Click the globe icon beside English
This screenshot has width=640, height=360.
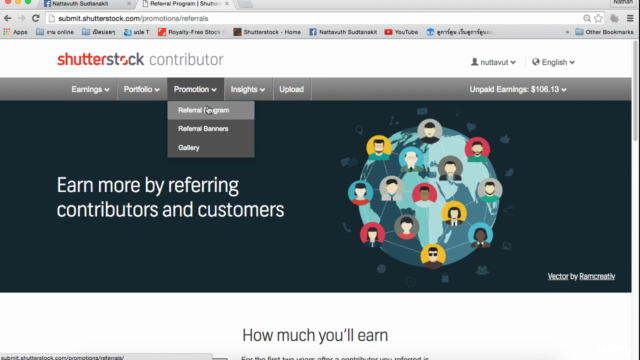point(536,62)
